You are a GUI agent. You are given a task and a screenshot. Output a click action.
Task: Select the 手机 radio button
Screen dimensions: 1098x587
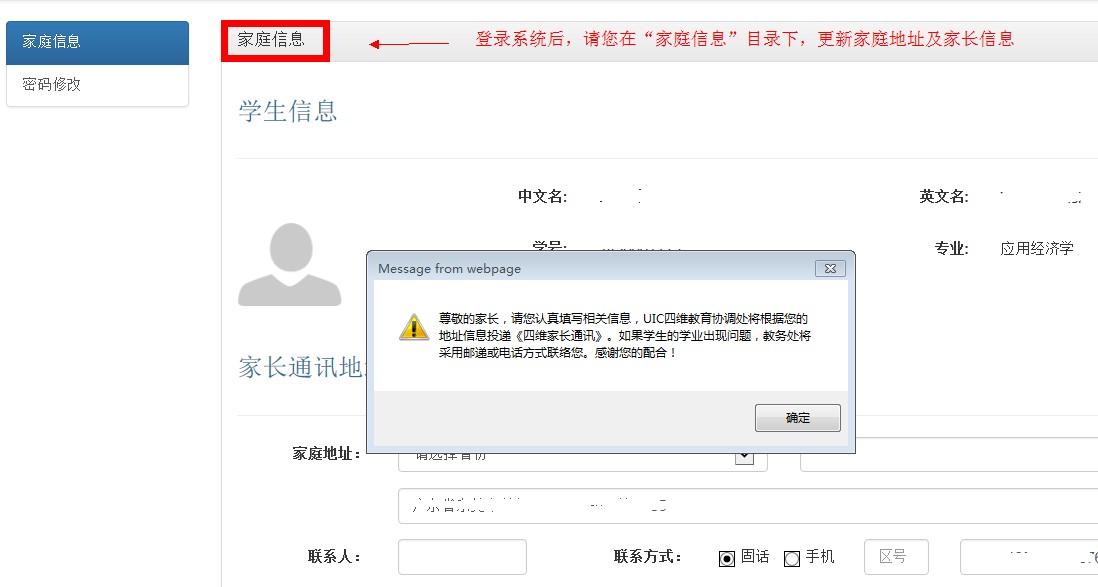tap(792, 558)
